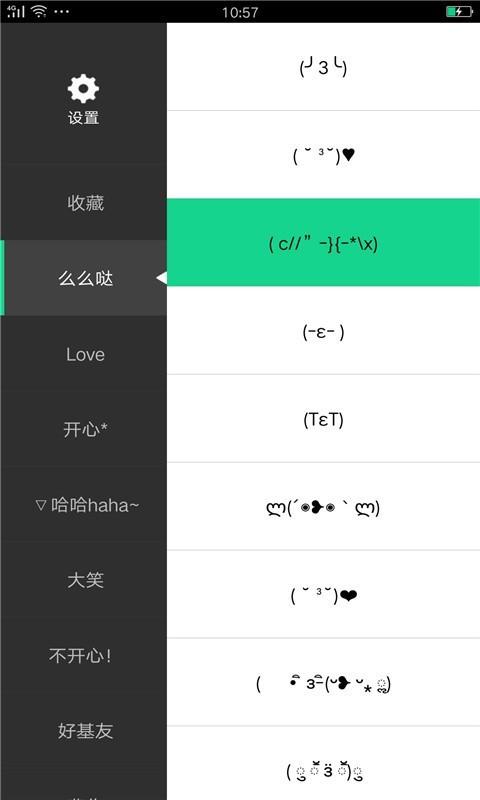Open the 收藏 favorites category
The image size is (480, 800).
(84, 203)
